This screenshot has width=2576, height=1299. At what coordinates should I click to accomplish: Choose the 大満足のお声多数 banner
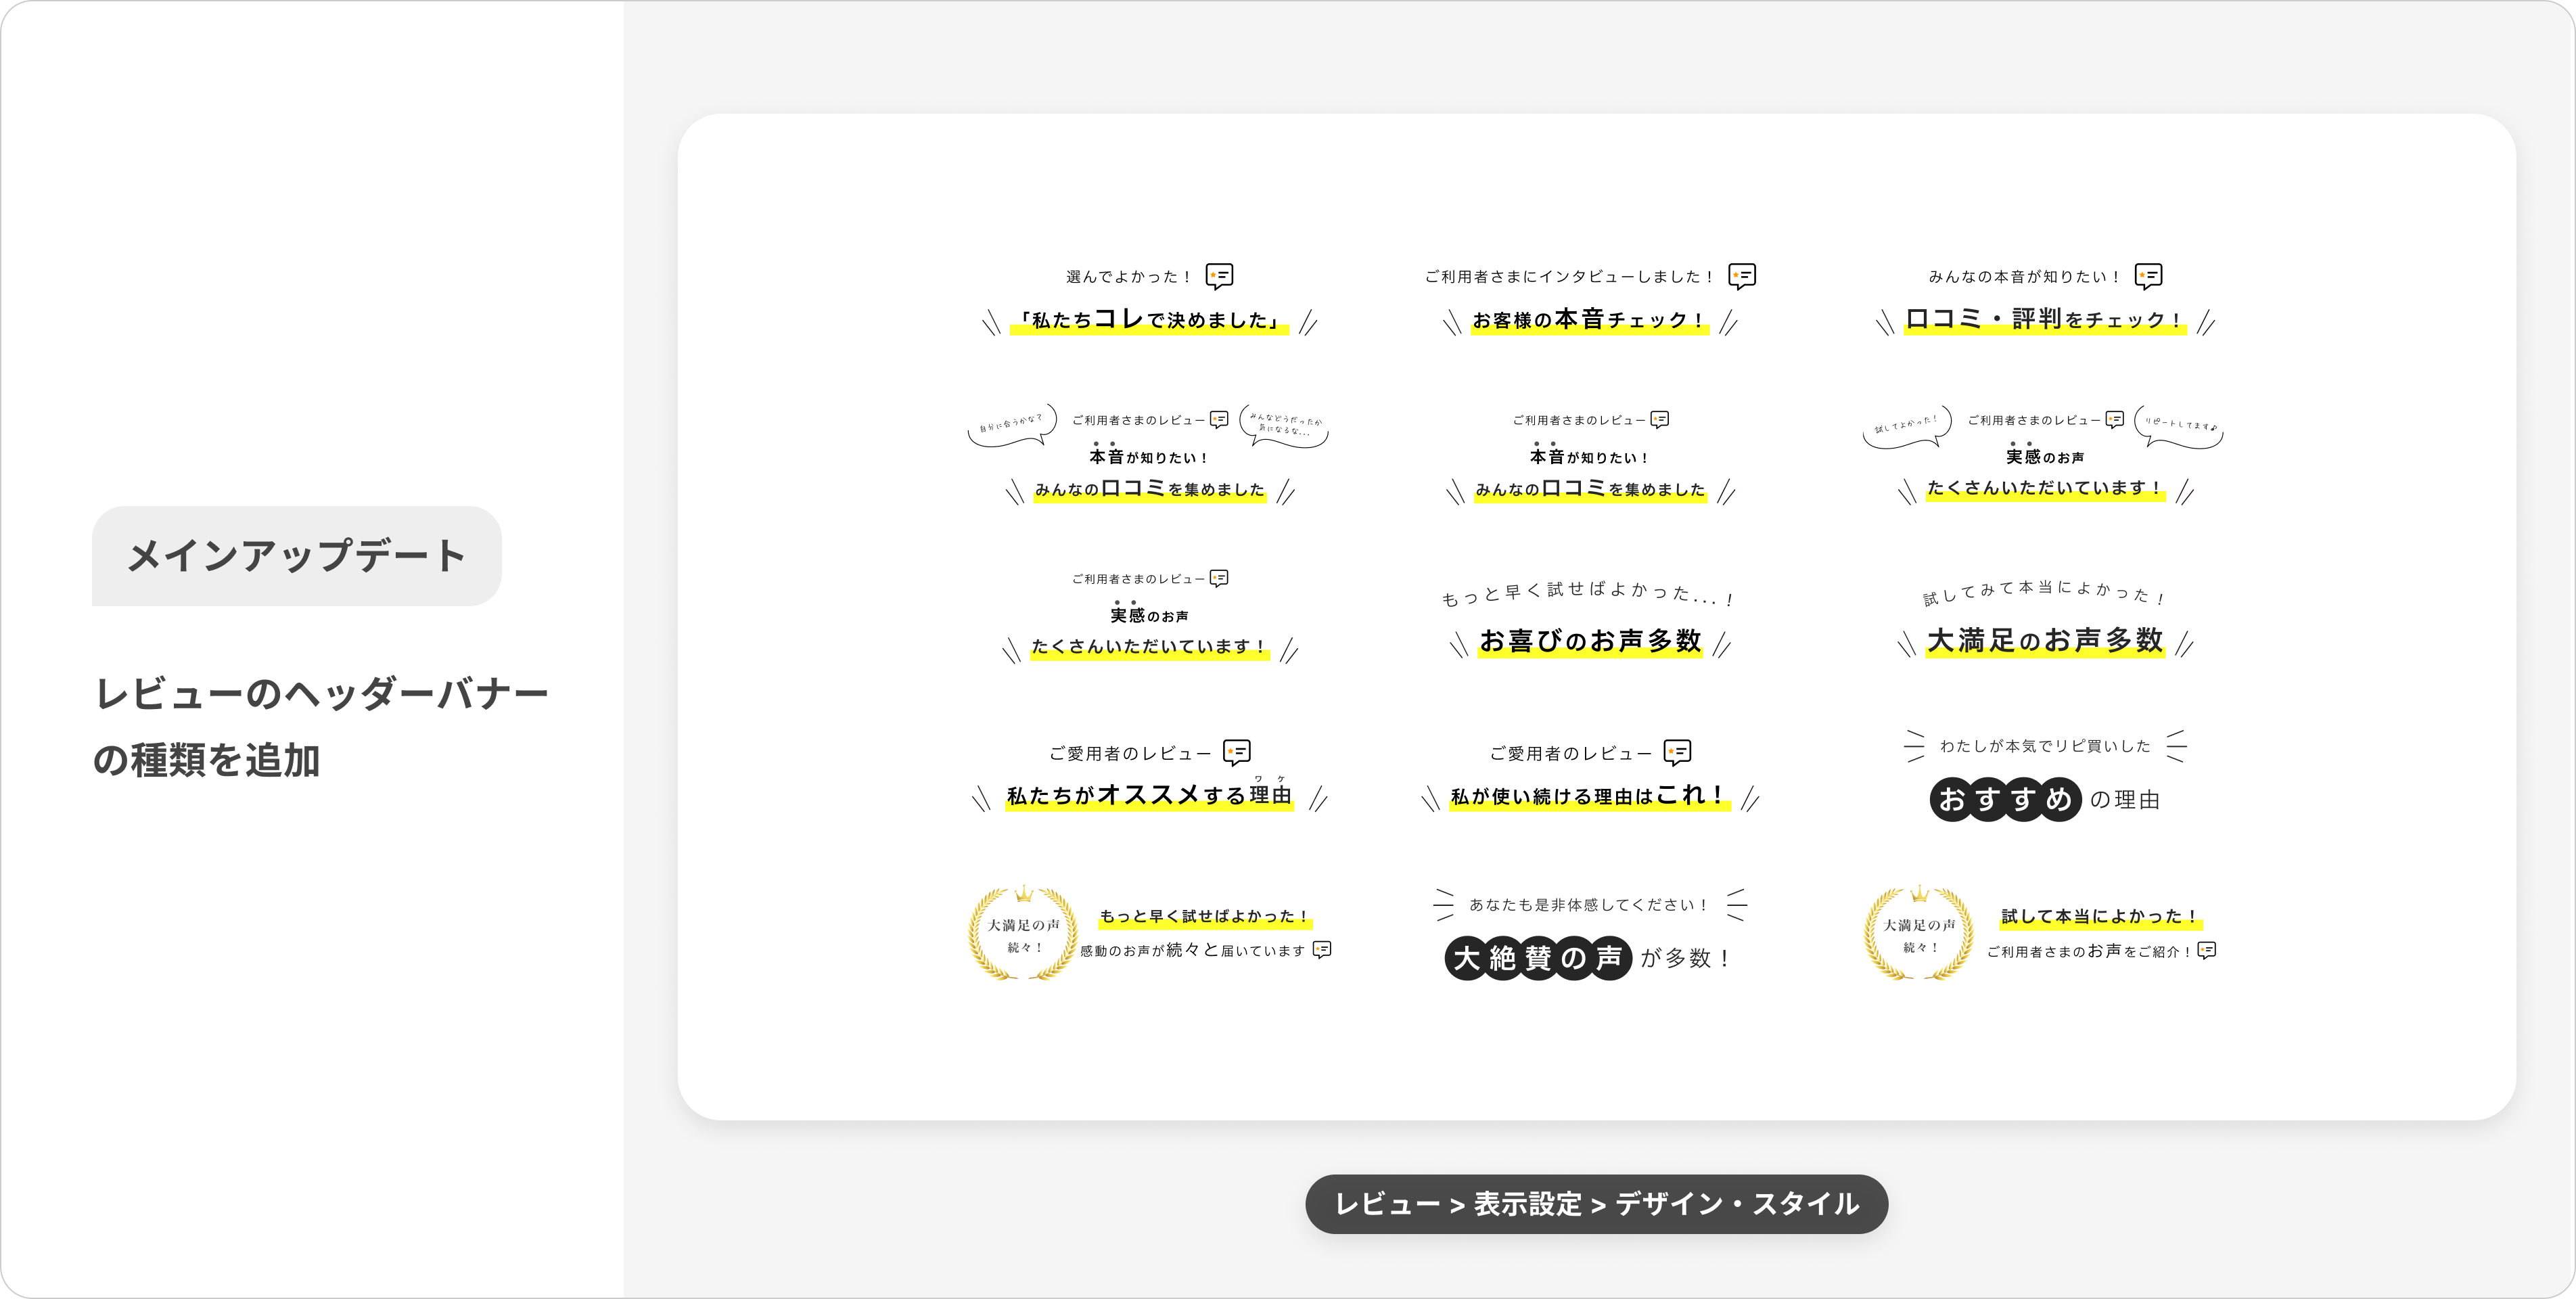(2044, 640)
